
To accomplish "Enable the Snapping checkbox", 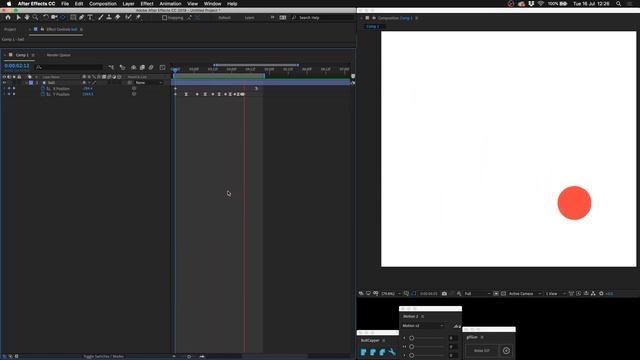I will 164,18.
